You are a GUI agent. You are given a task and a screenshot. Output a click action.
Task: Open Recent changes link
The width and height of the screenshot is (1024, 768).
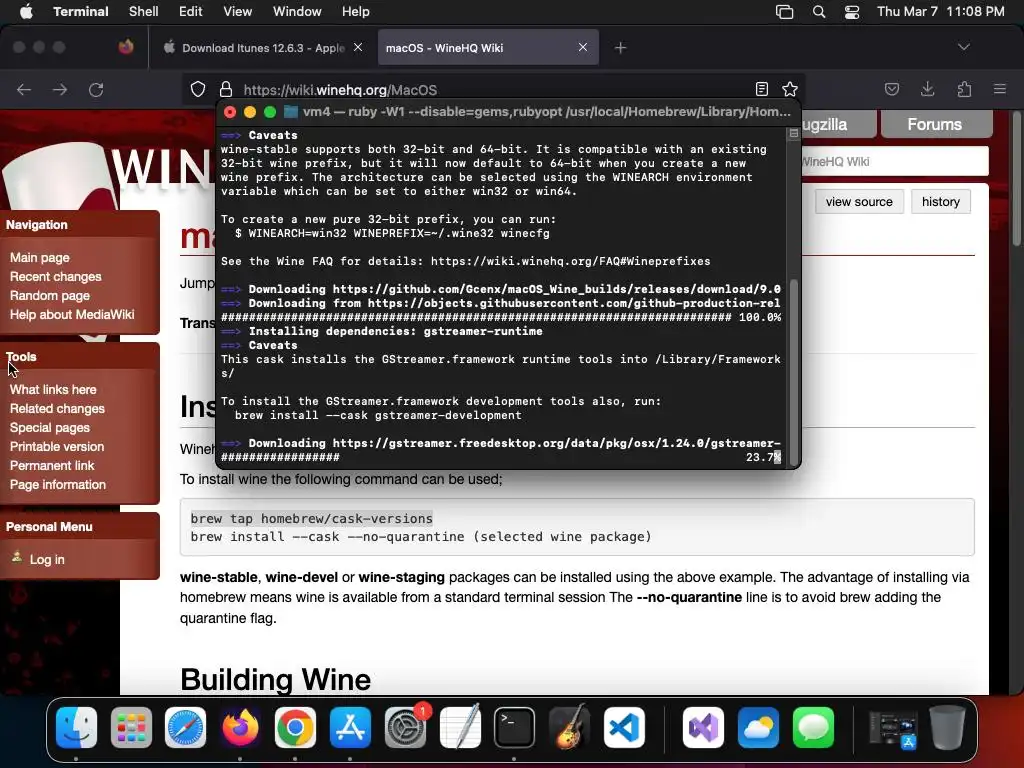coord(56,277)
